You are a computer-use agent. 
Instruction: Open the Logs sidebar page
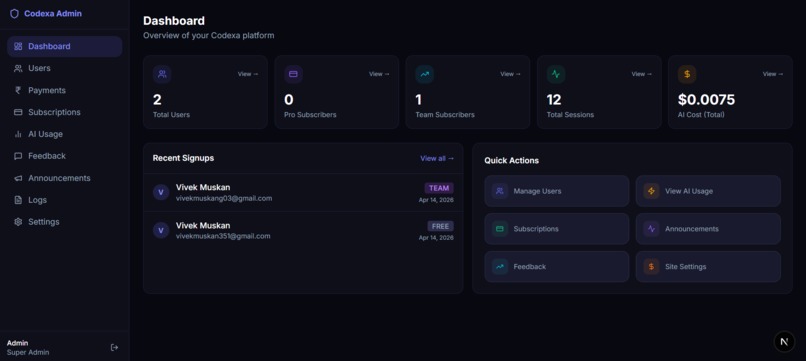coord(65,200)
